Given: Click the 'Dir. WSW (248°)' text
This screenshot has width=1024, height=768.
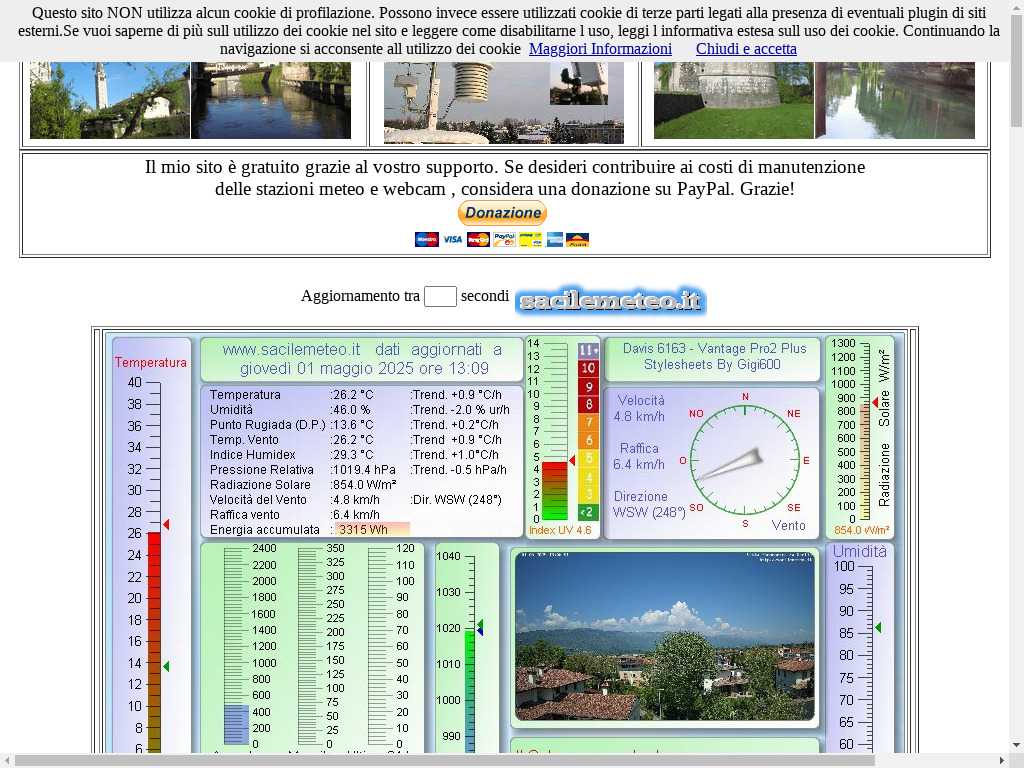Looking at the screenshot, I should point(456,500).
